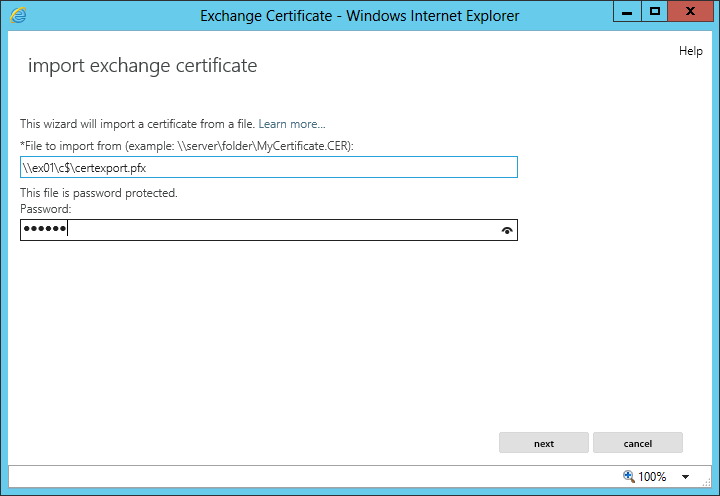Click the 'Password:' label
Screen dimensions: 720x496
click(46, 209)
